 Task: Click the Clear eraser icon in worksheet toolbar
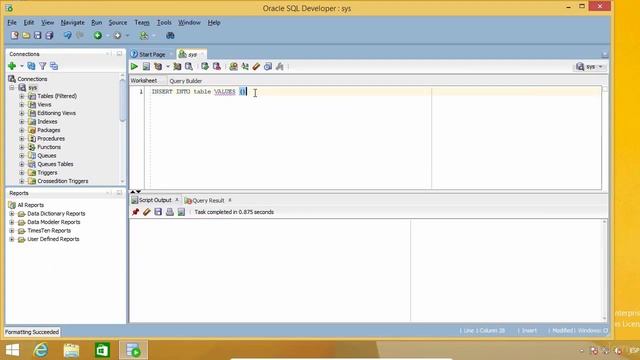click(x=256, y=67)
